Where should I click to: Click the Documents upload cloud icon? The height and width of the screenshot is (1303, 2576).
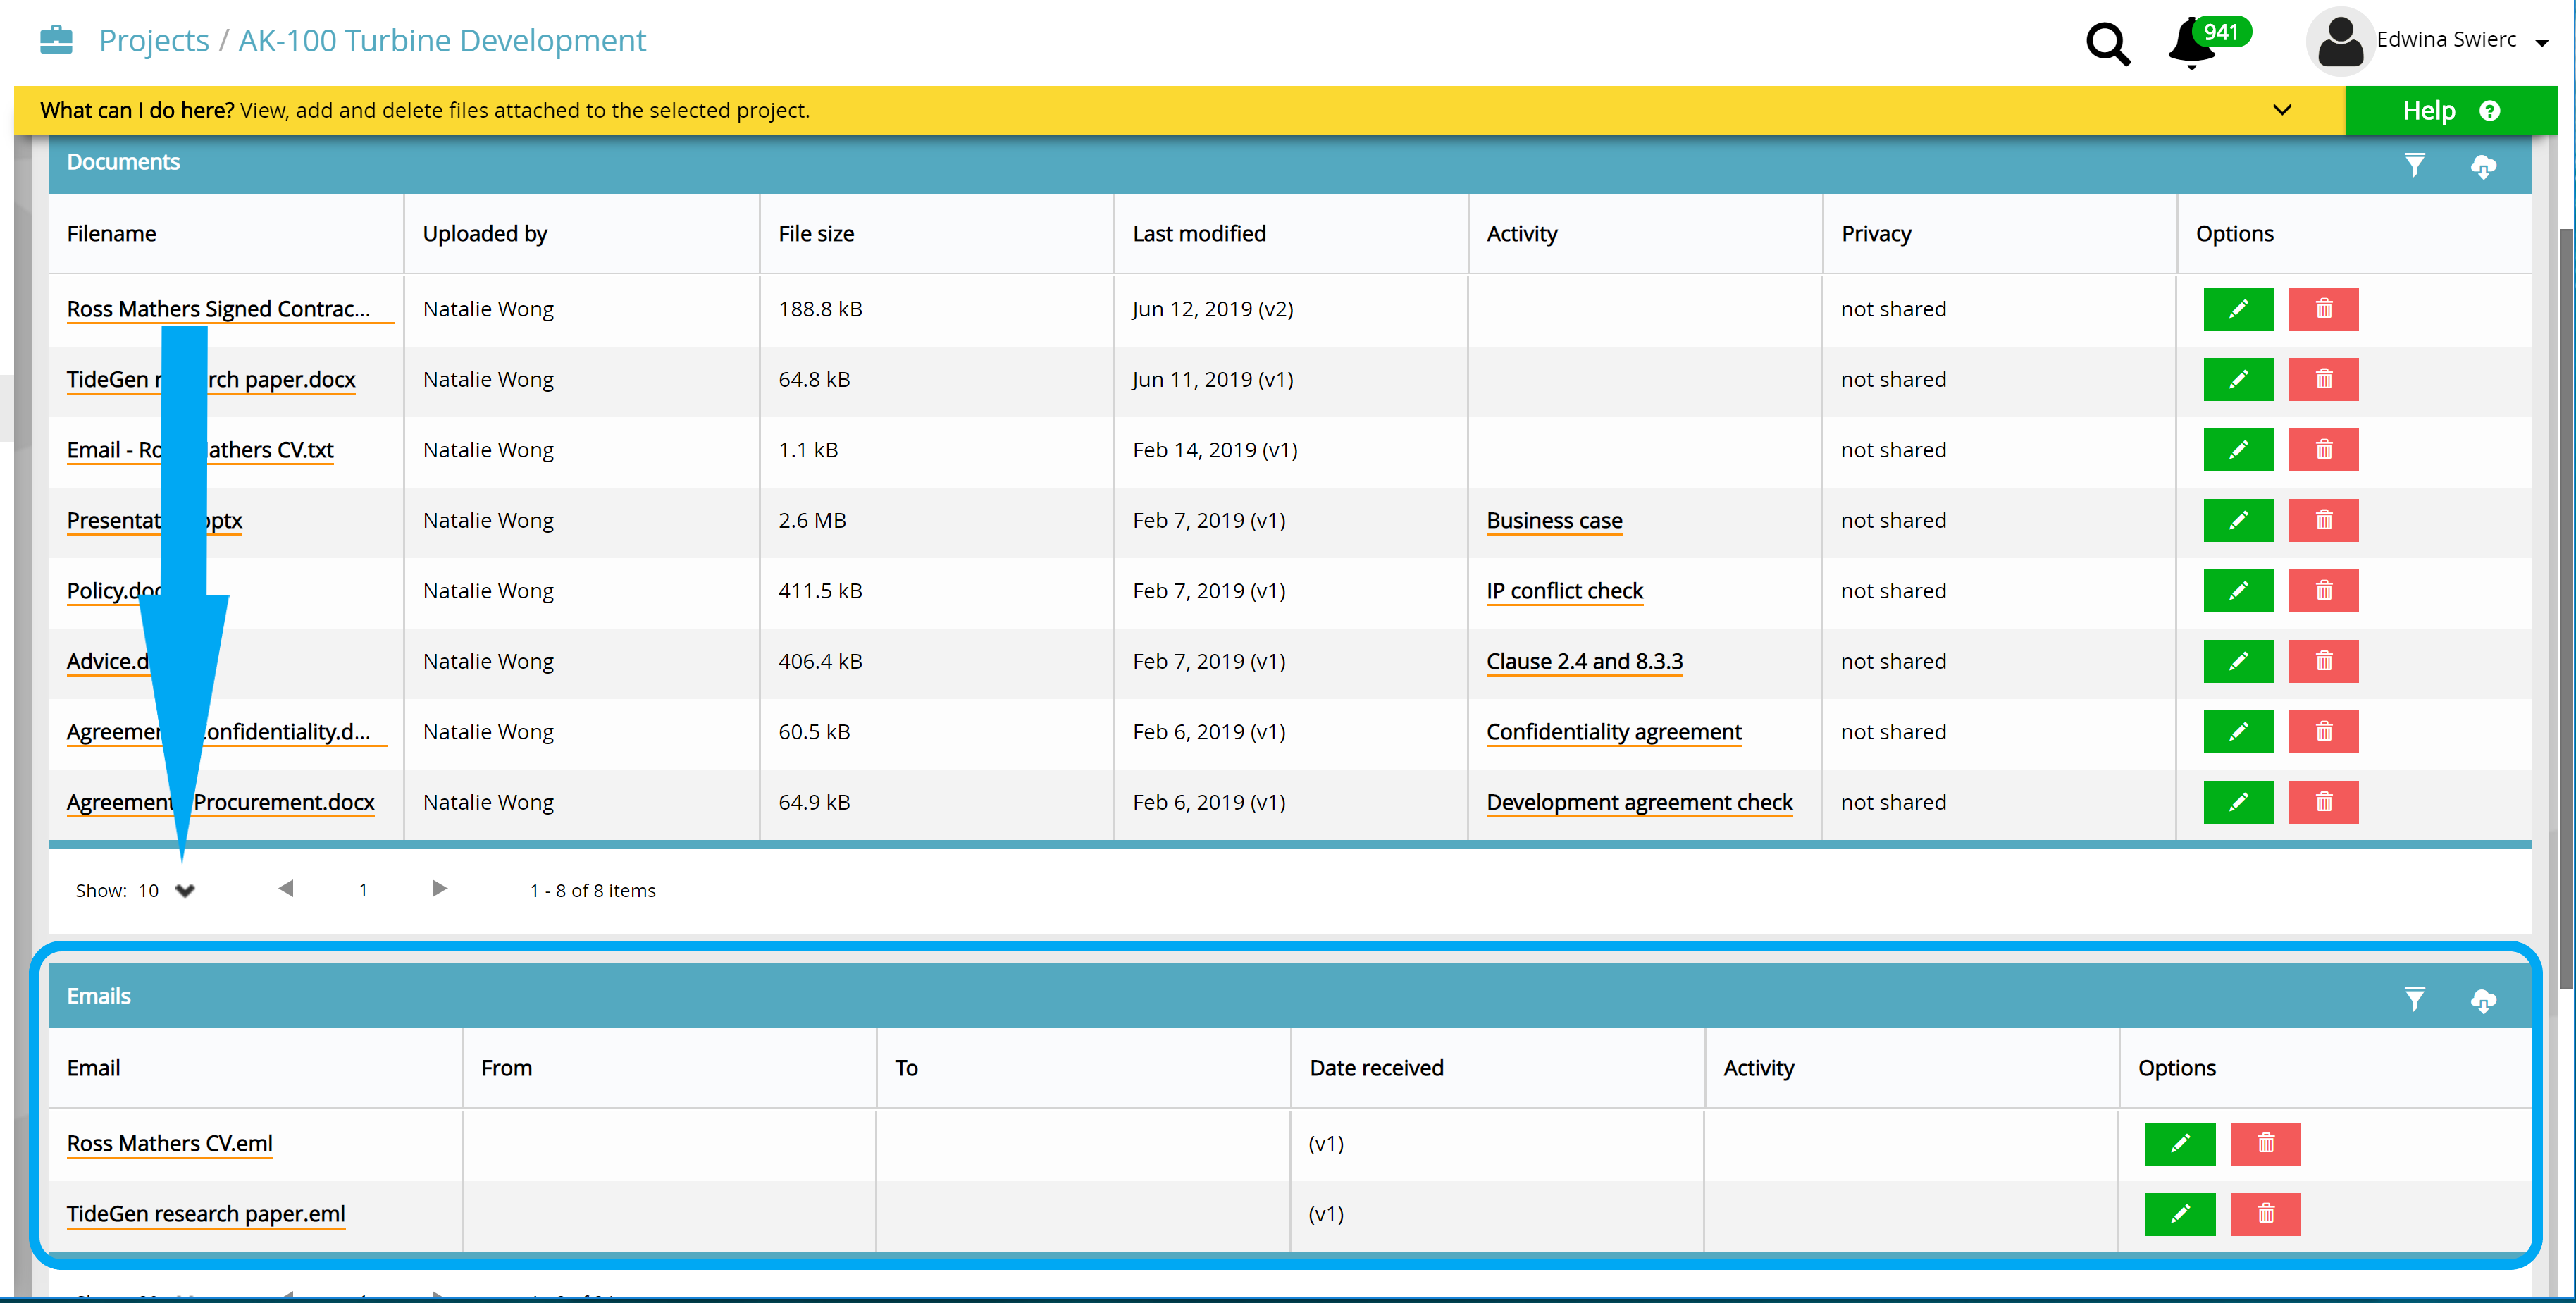[x=2483, y=166]
